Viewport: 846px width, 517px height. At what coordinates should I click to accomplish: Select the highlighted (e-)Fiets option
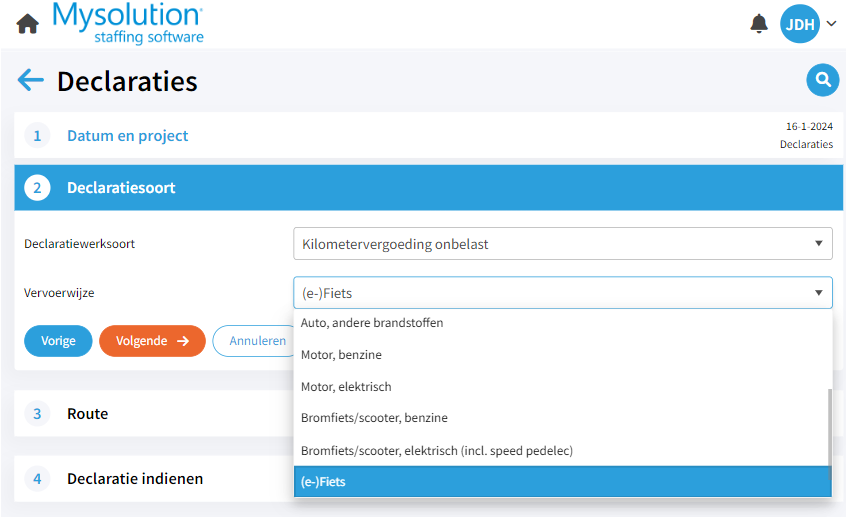(x=323, y=482)
